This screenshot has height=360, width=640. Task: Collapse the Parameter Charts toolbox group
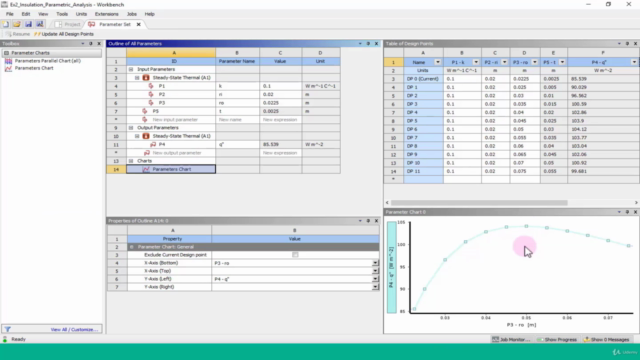click(x=6, y=53)
